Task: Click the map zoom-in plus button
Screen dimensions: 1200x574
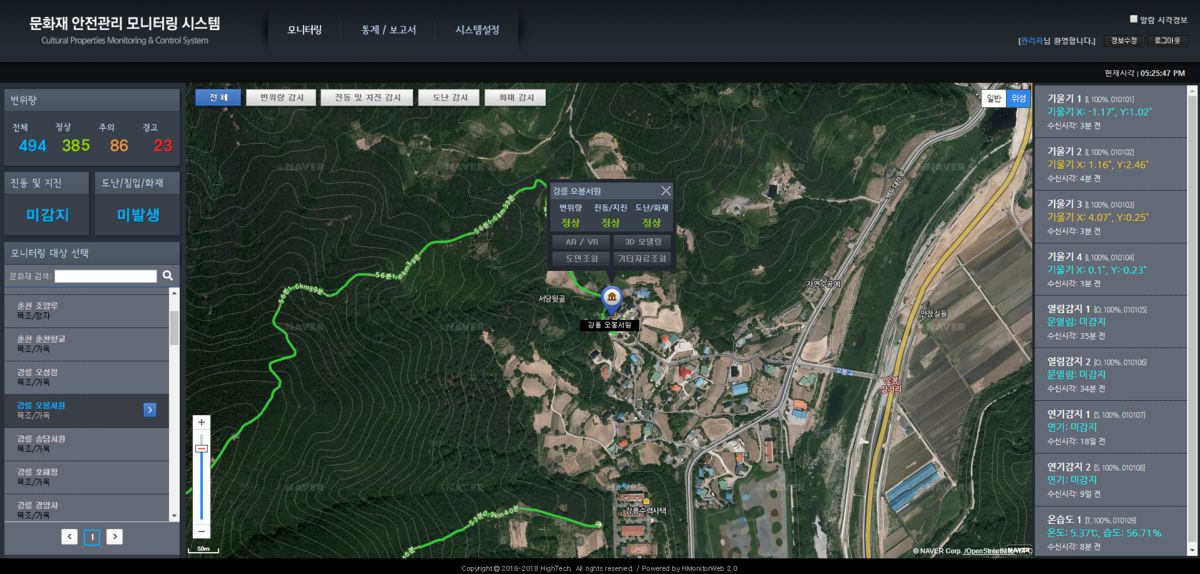Action: (201, 422)
